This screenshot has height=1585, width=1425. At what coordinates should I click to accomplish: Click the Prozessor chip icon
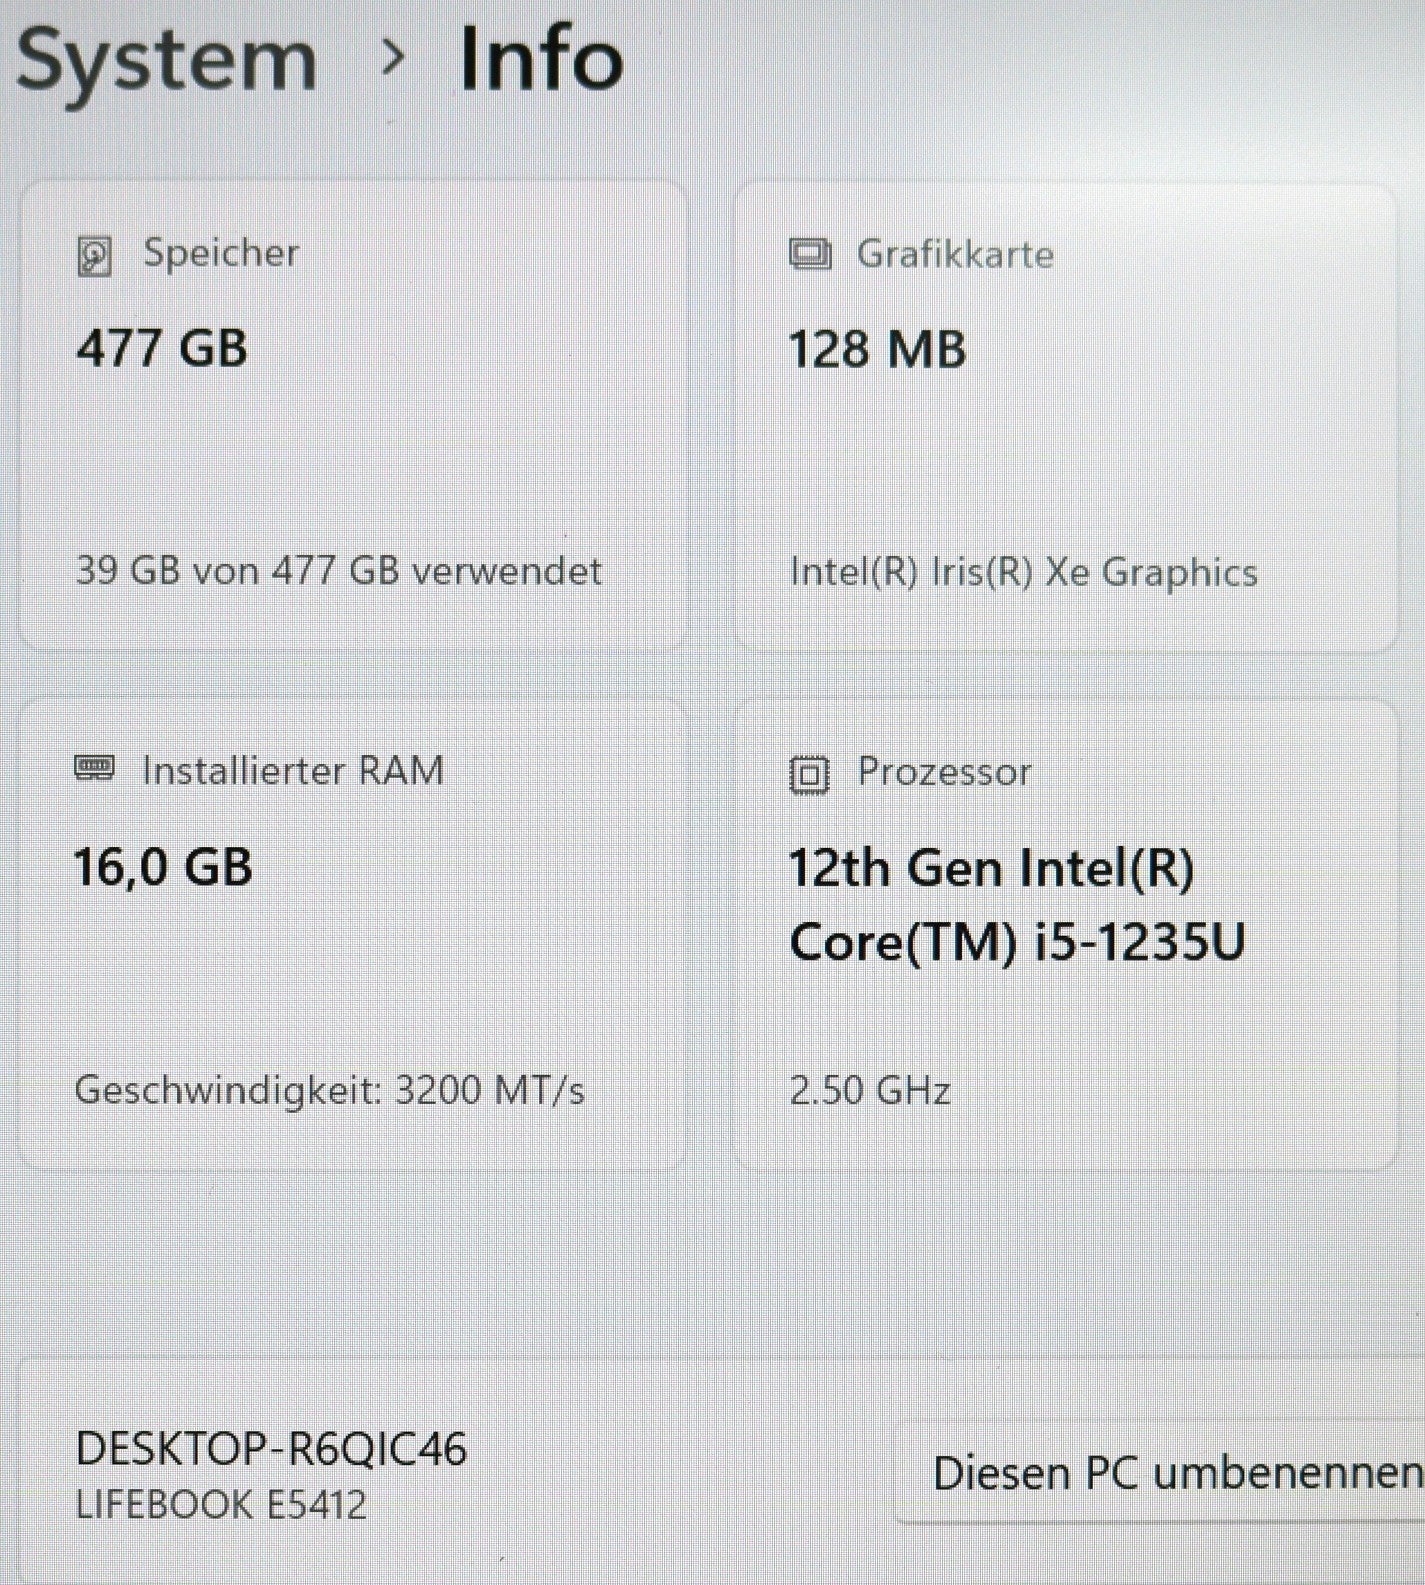809,774
